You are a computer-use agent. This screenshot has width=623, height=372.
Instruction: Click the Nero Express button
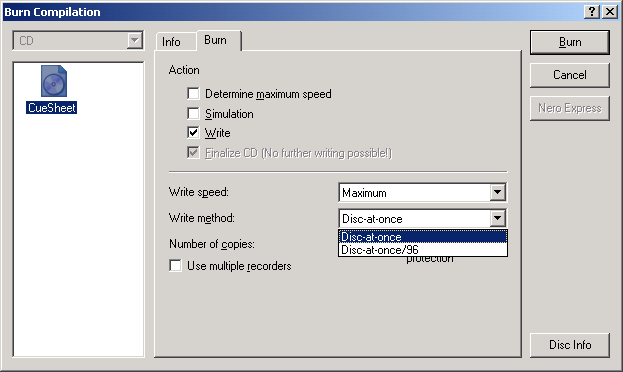click(x=569, y=108)
